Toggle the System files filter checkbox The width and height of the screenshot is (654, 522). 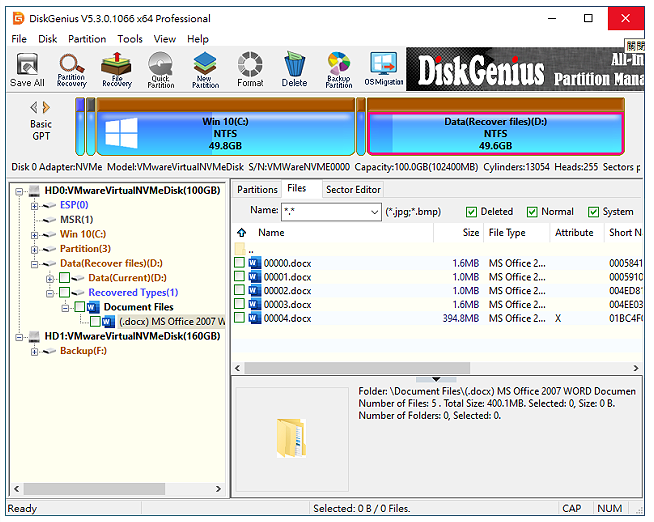click(593, 212)
